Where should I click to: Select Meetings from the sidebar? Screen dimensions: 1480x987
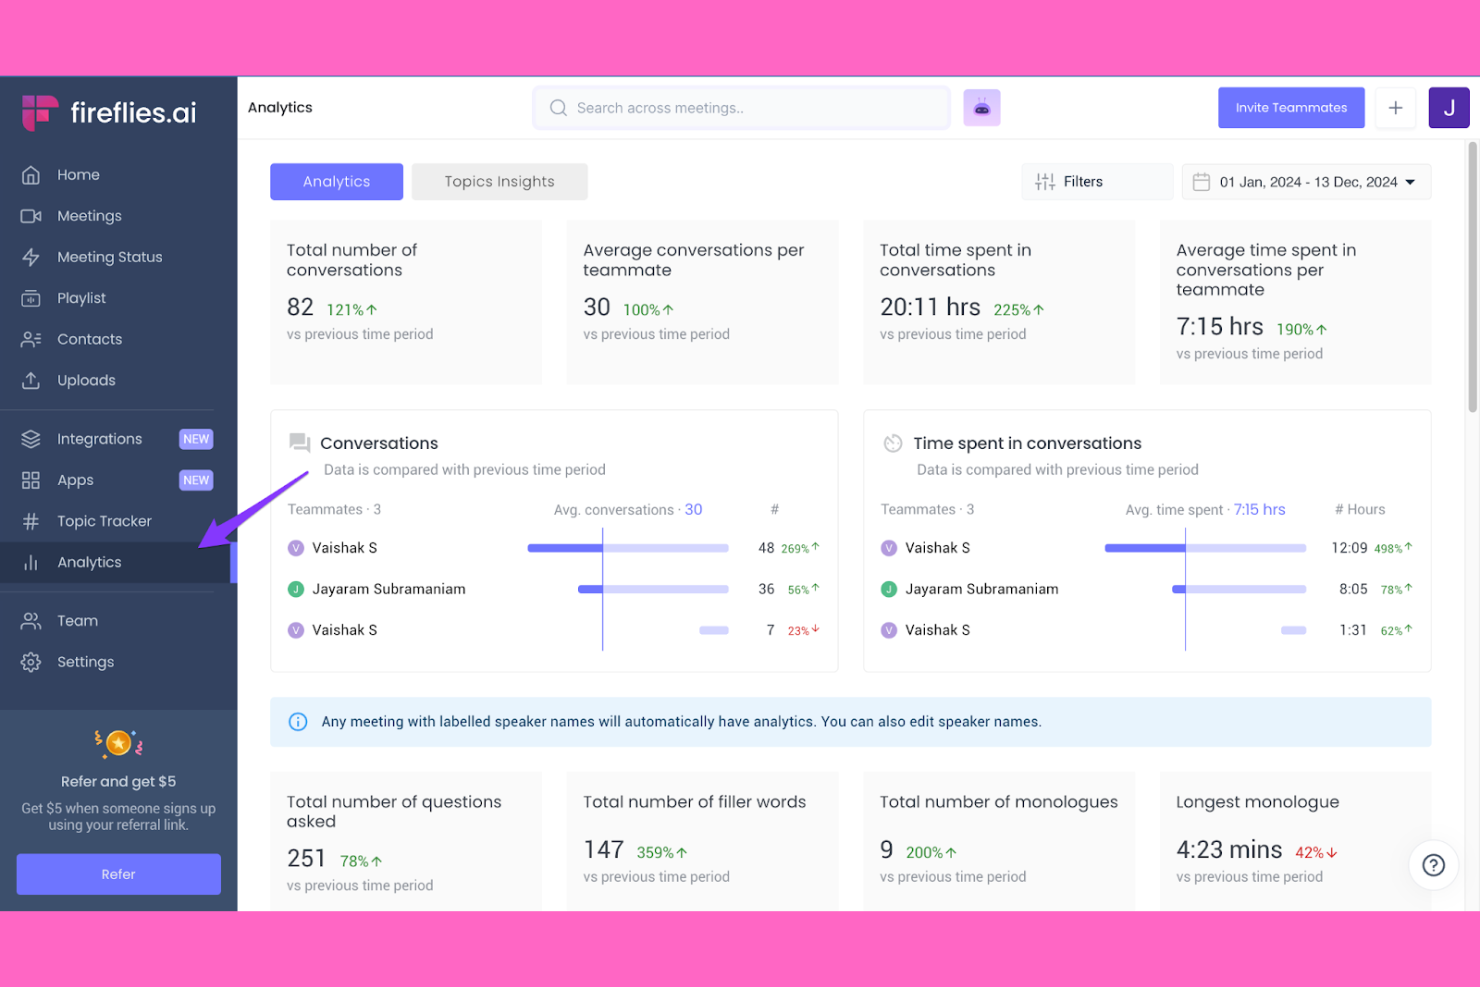coord(89,215)
